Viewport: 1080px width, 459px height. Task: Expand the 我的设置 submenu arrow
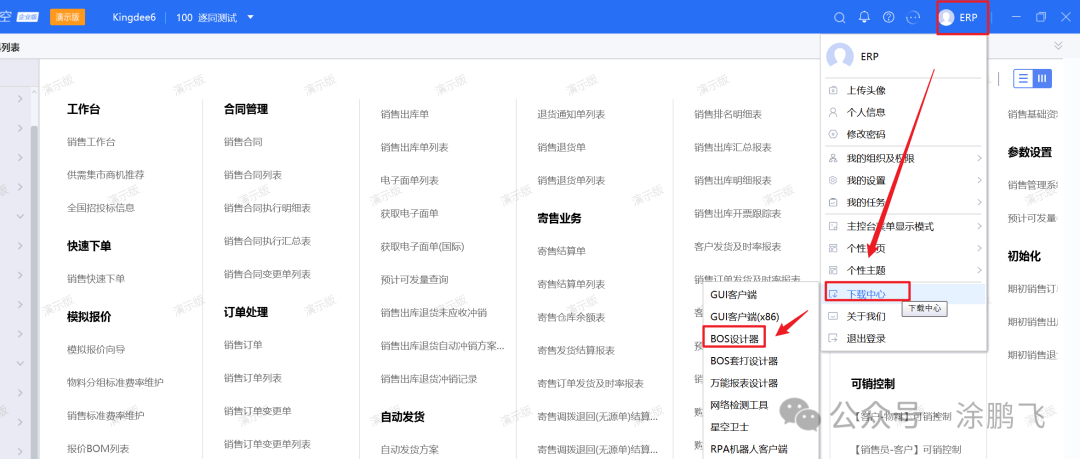(978, 181)
